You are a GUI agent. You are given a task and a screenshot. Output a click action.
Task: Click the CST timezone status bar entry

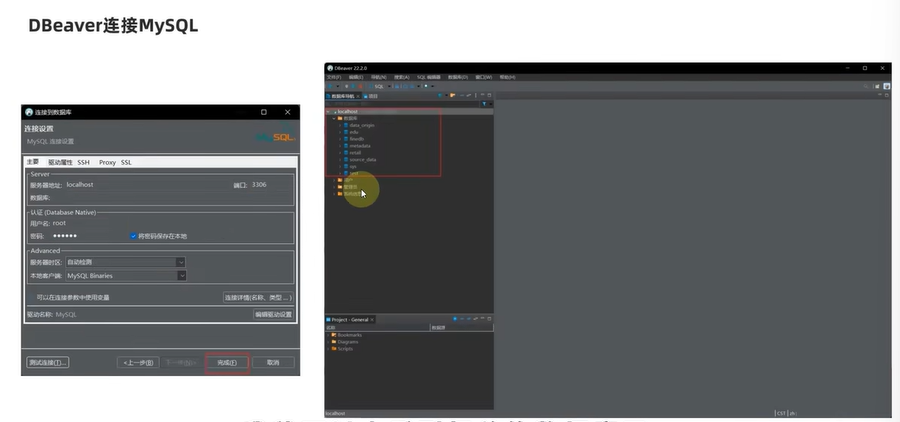[x=781, y=413]
